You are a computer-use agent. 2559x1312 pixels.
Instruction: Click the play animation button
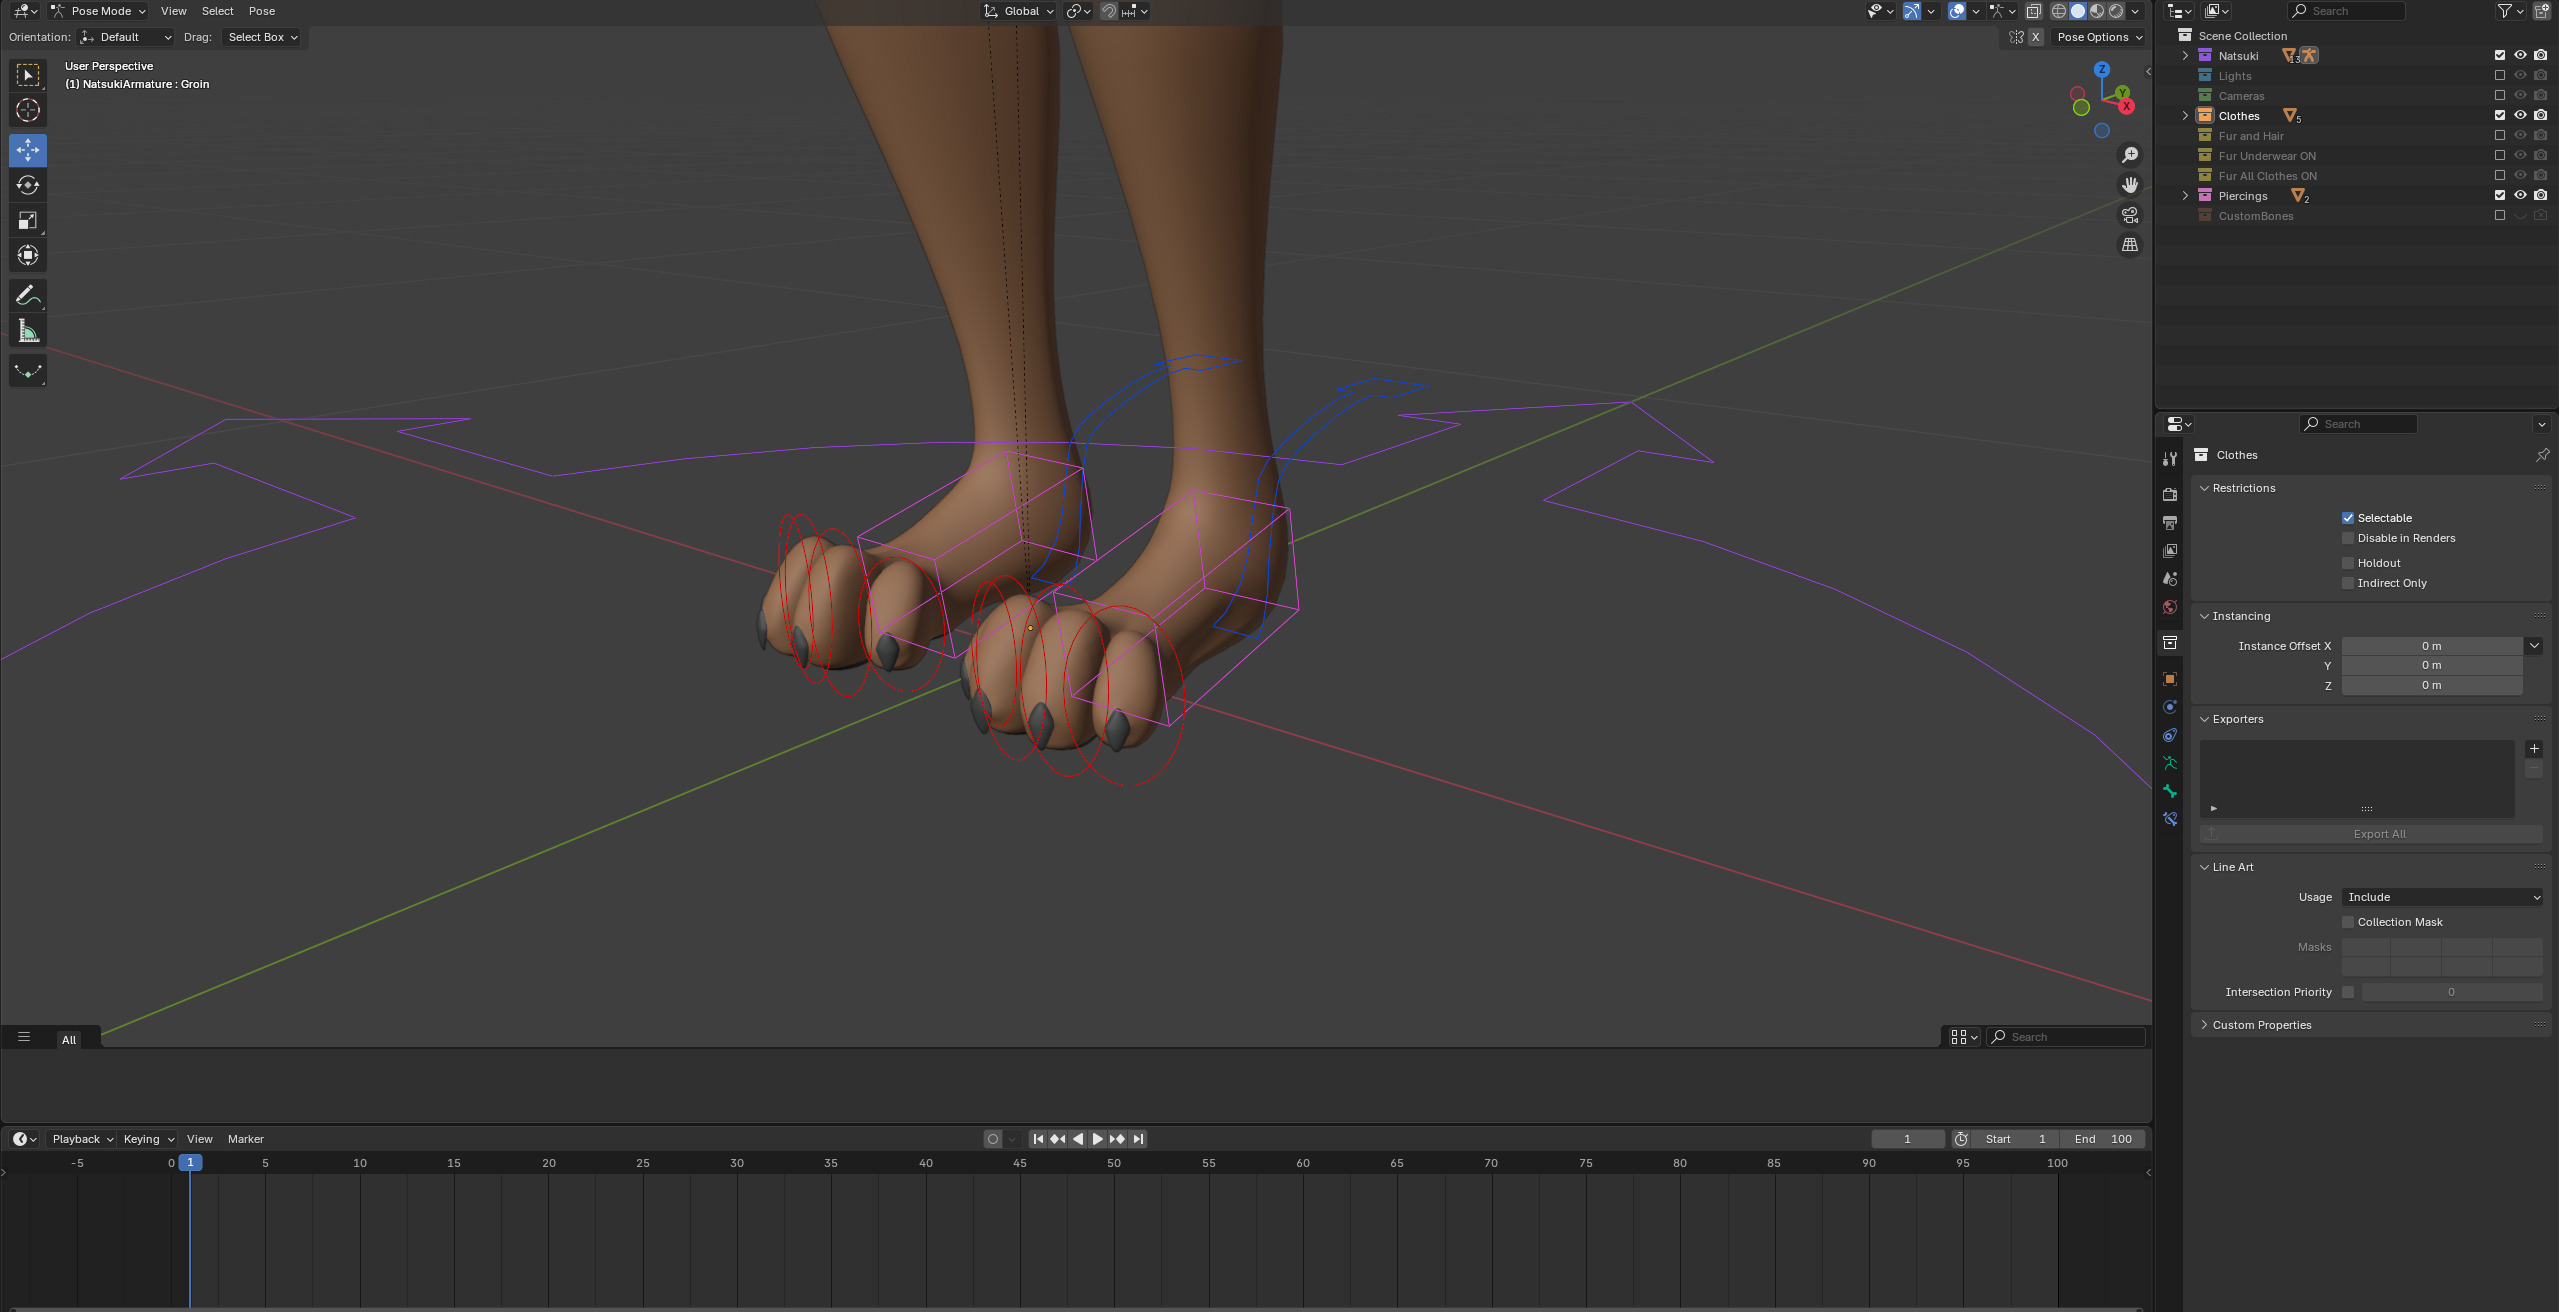pos(1097,1139)
